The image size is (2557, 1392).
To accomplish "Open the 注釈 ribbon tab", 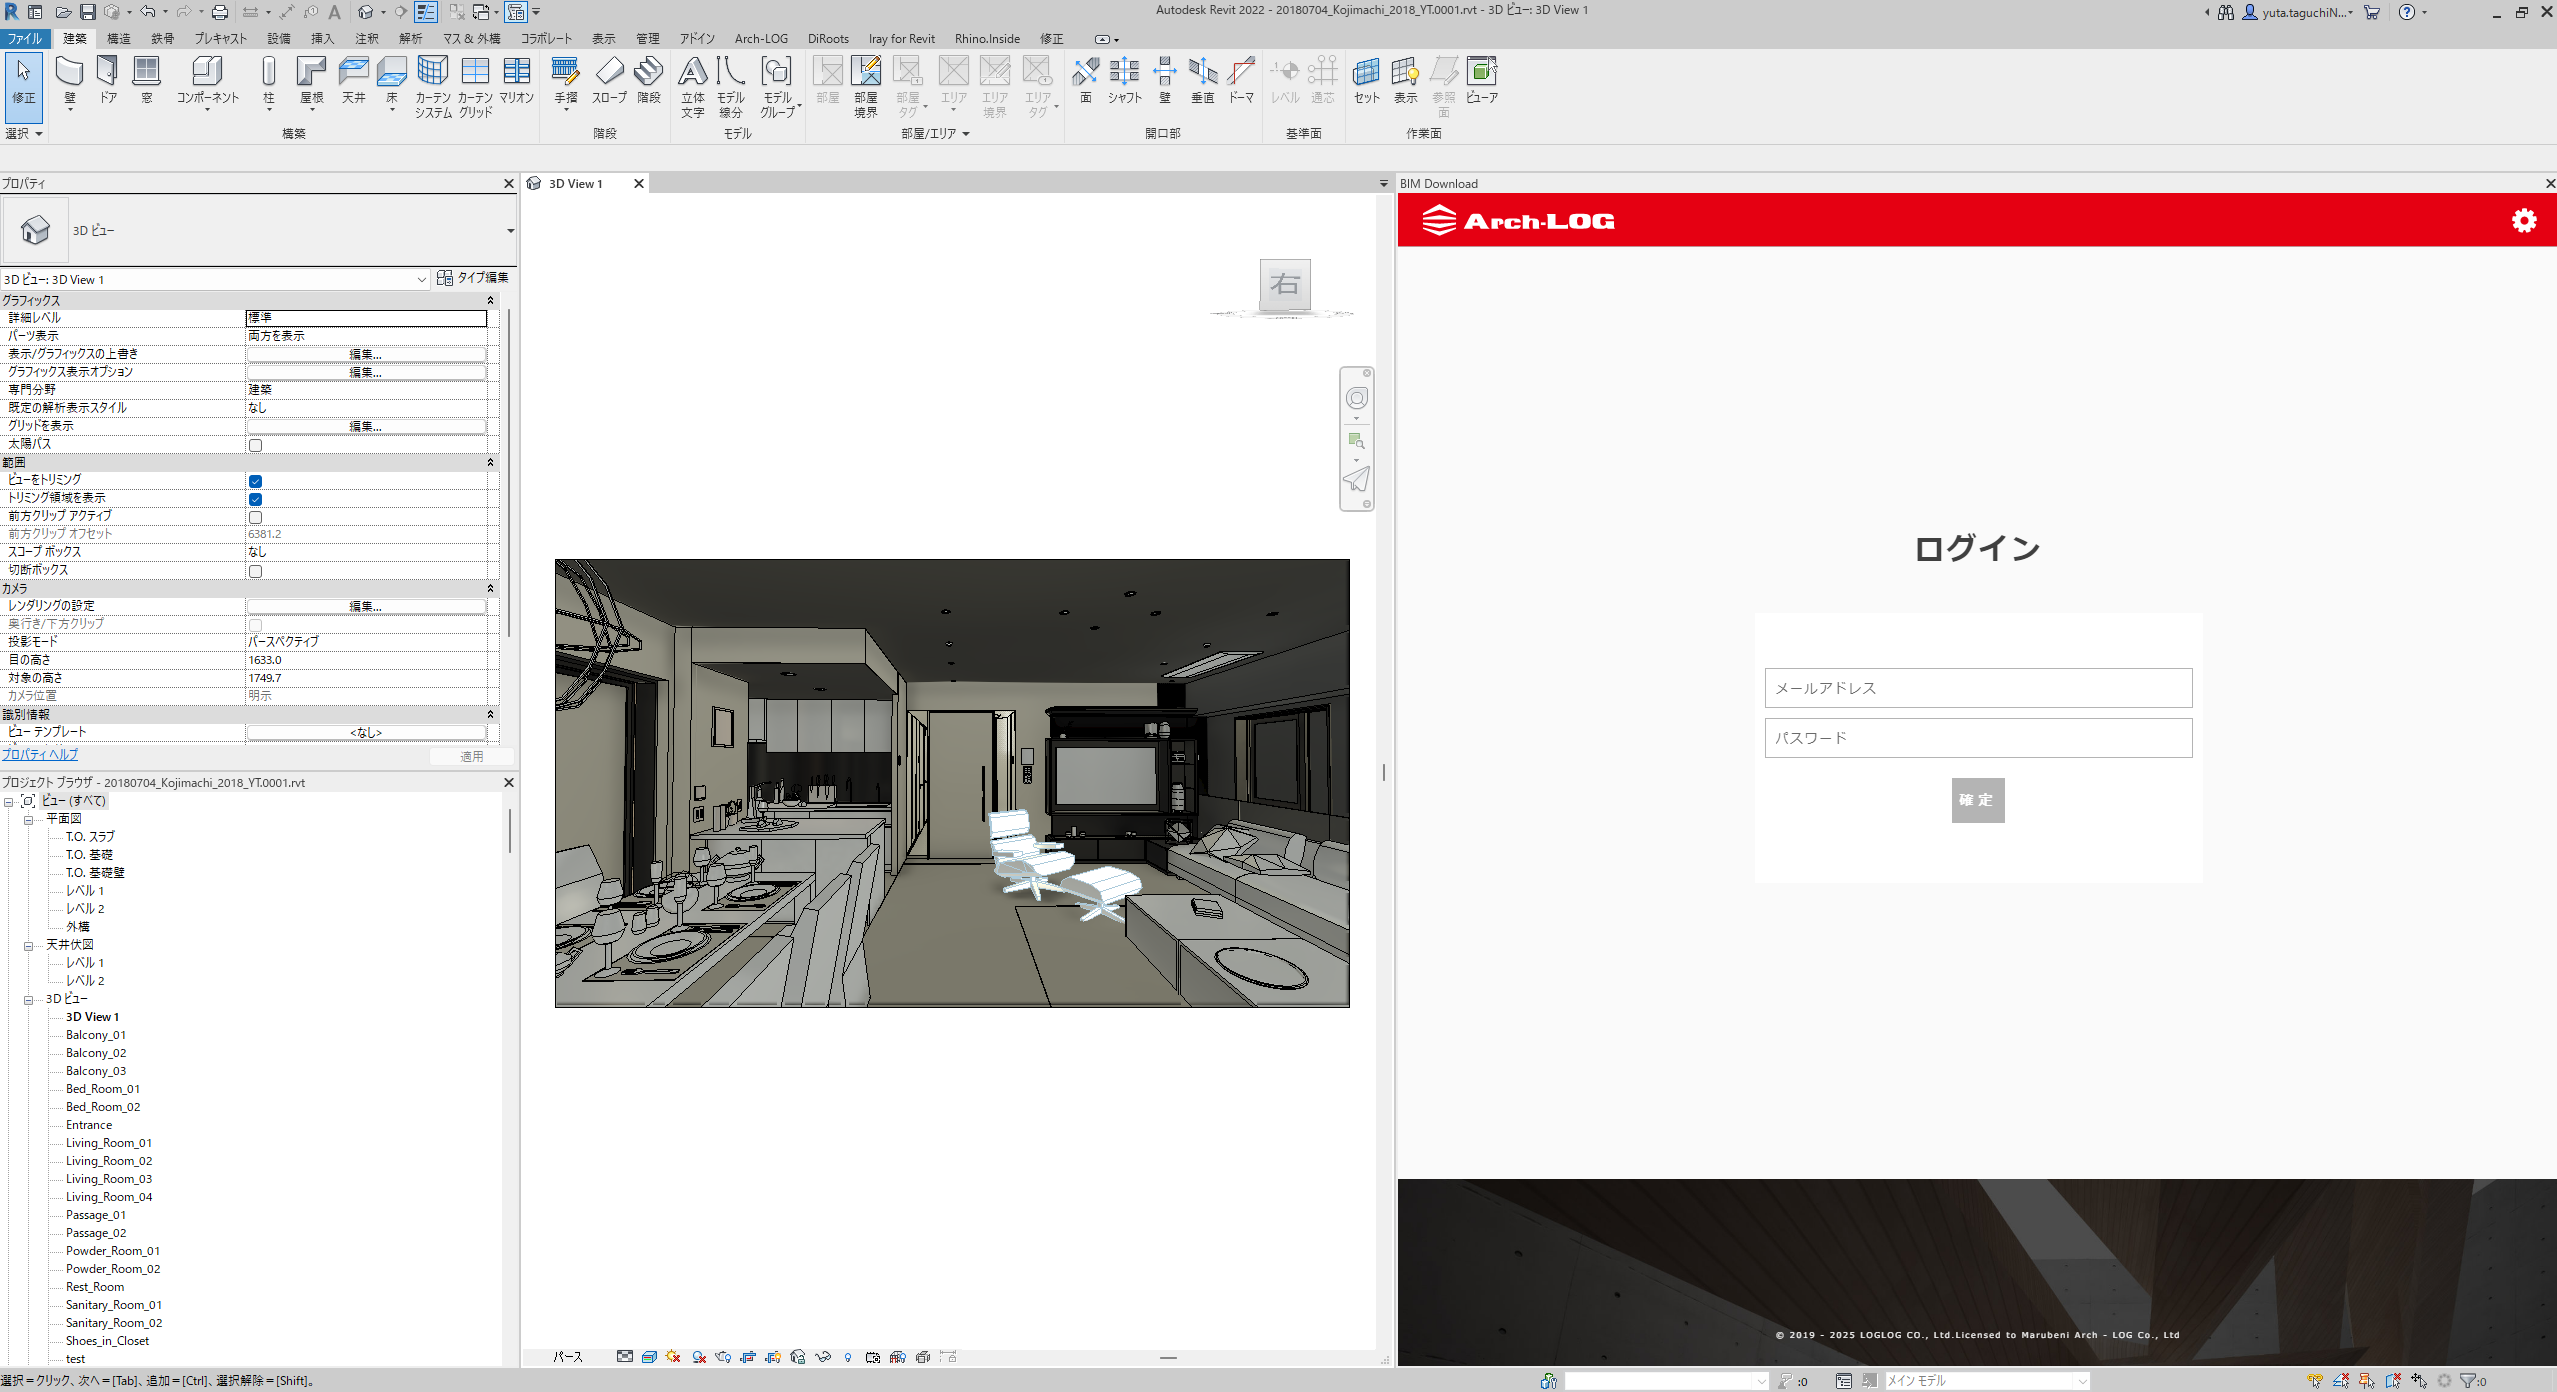I will coord(367,39).
